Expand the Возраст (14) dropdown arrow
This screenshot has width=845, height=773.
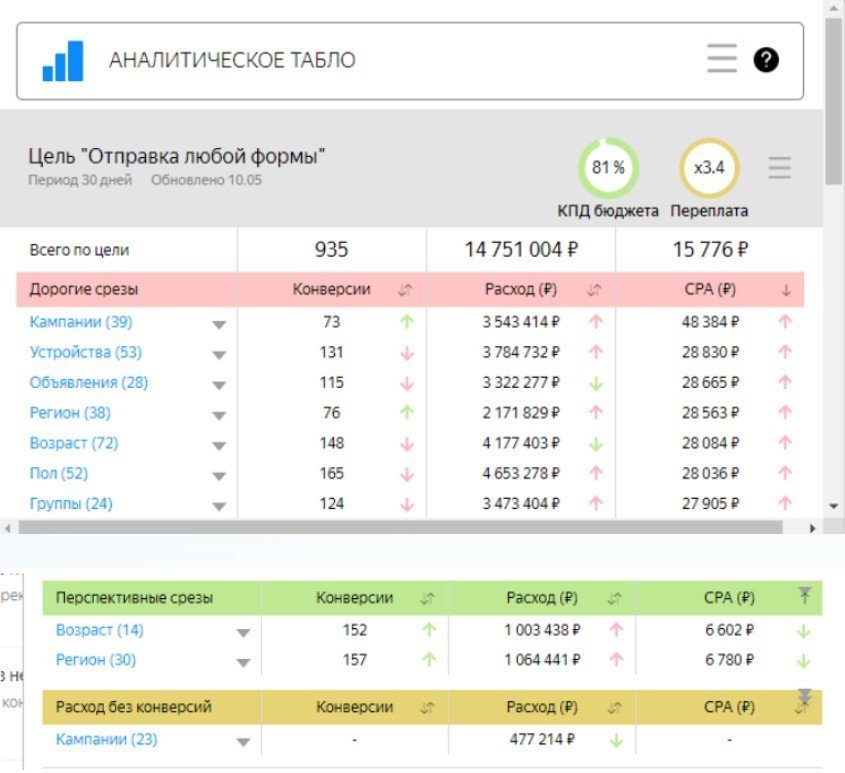[x=244, y=632]
